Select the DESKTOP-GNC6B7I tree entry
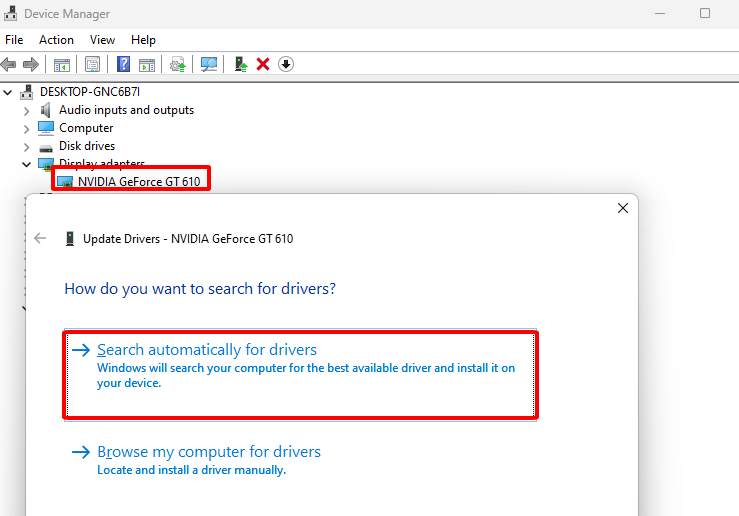Viewport: 739px width, 516px height. tap(90, 92)
